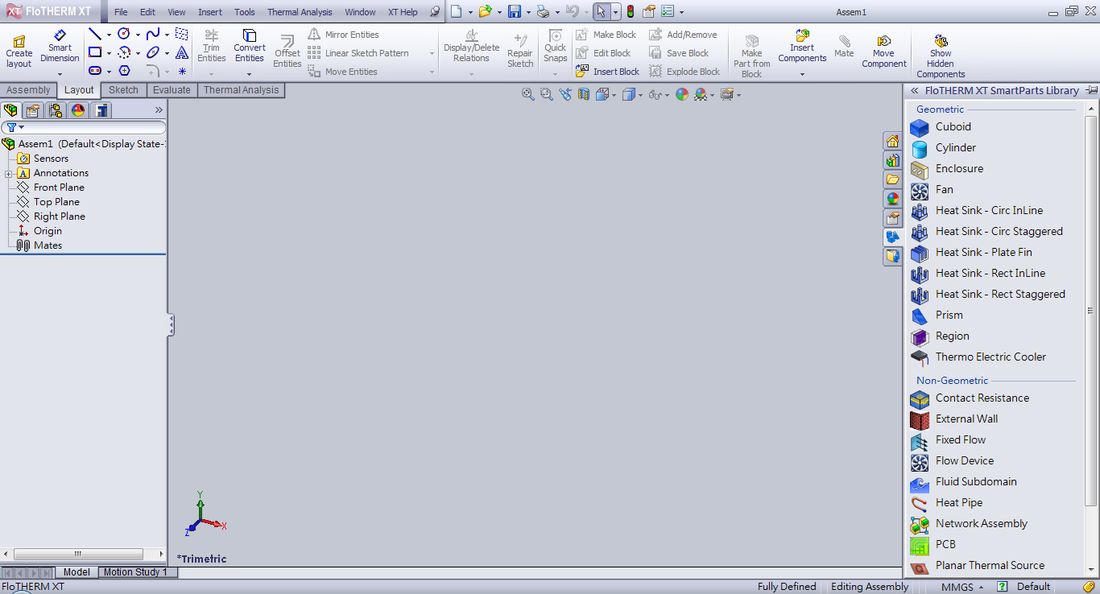This screenshot has height=594, width=1100.
Task: Select the Move Component tool
Action: pyautogui.click(x=884, y=52)
